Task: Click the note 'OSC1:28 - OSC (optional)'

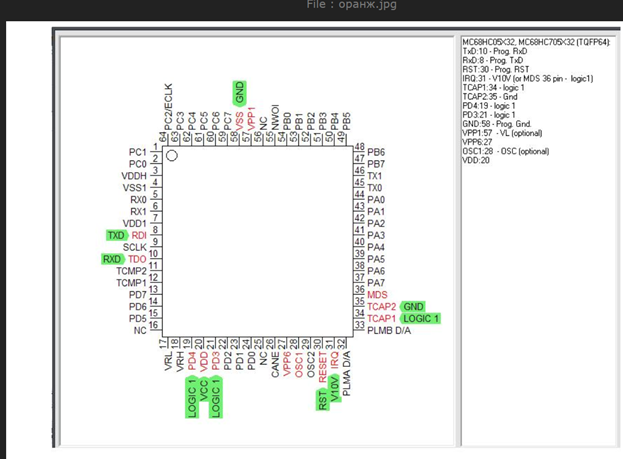Action: 506,151
